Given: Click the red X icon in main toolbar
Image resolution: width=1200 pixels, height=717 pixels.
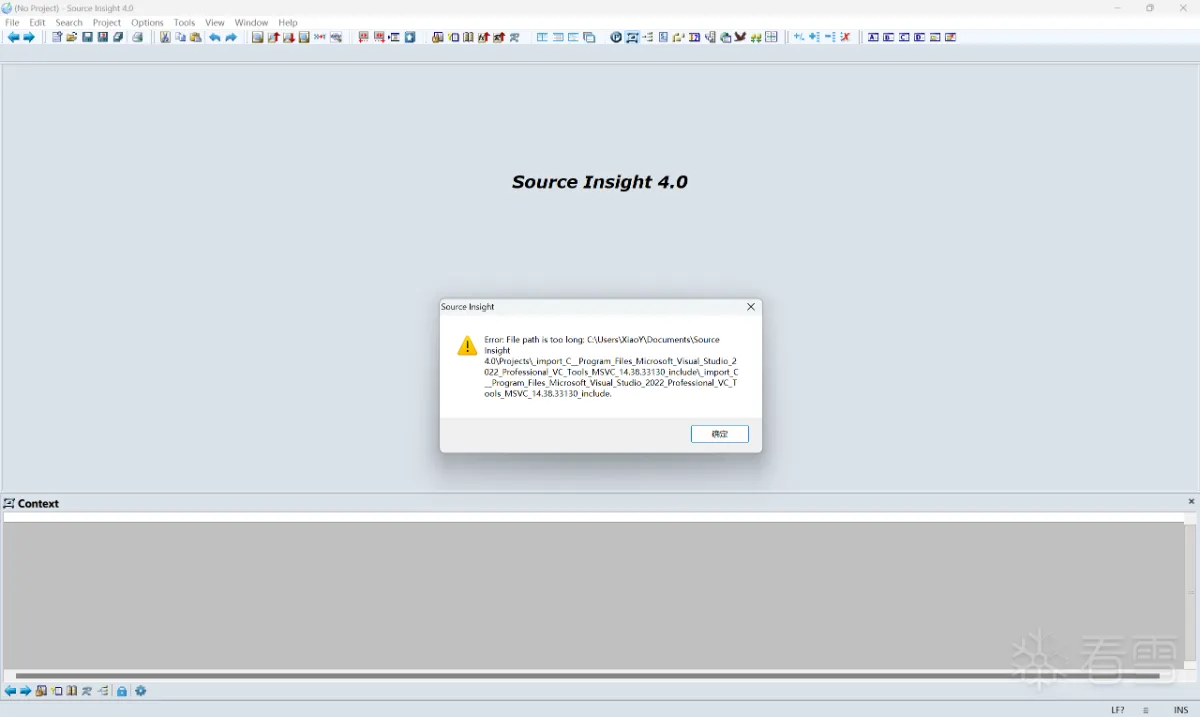Looking at the screenshot, I should [x=845, y=37].
